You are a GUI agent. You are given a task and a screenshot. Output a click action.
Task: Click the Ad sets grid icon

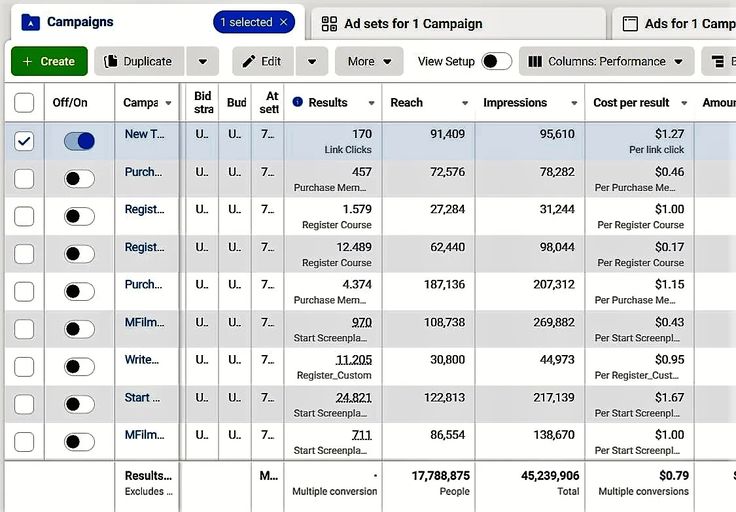point(329,23)
